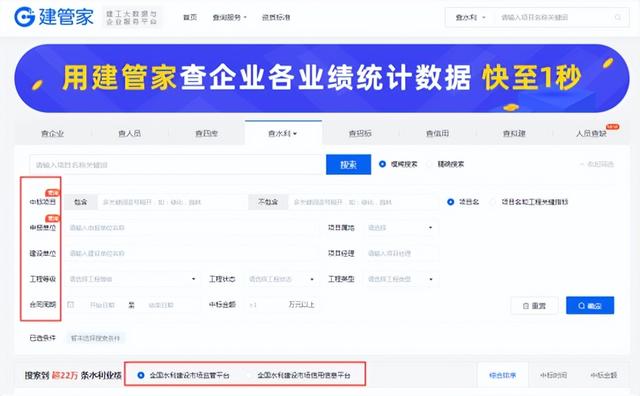Focus the 项目经理 input field

tap(401, 254)
